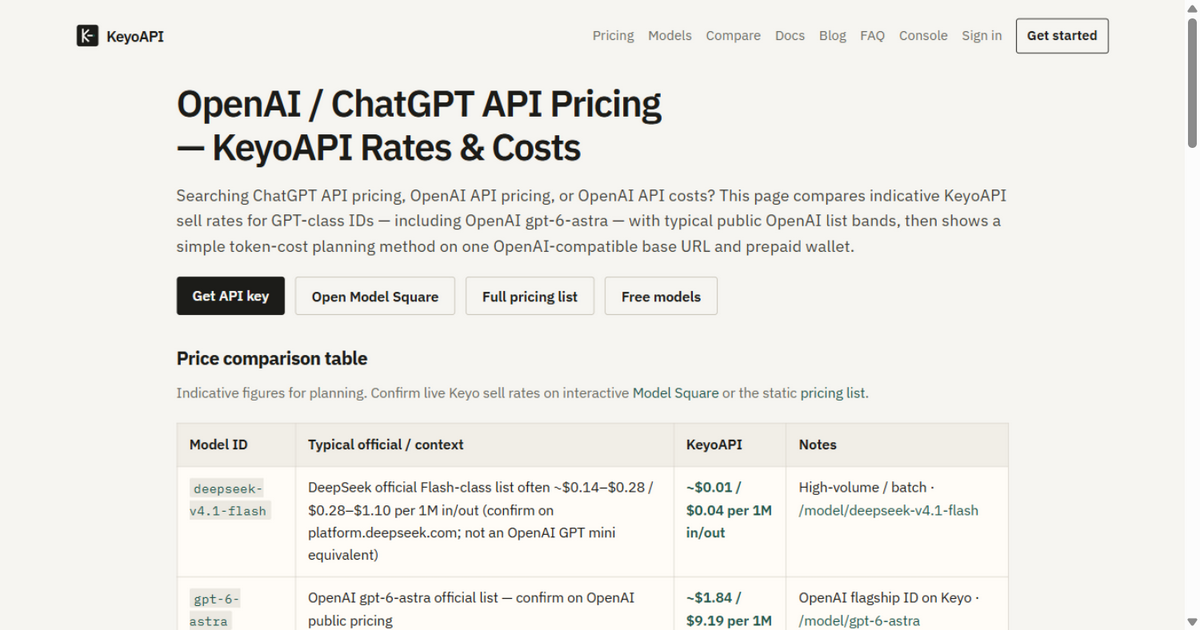Click the Get started button
This screenshot has width=1200, height=630.
[x=1062, y=36]
